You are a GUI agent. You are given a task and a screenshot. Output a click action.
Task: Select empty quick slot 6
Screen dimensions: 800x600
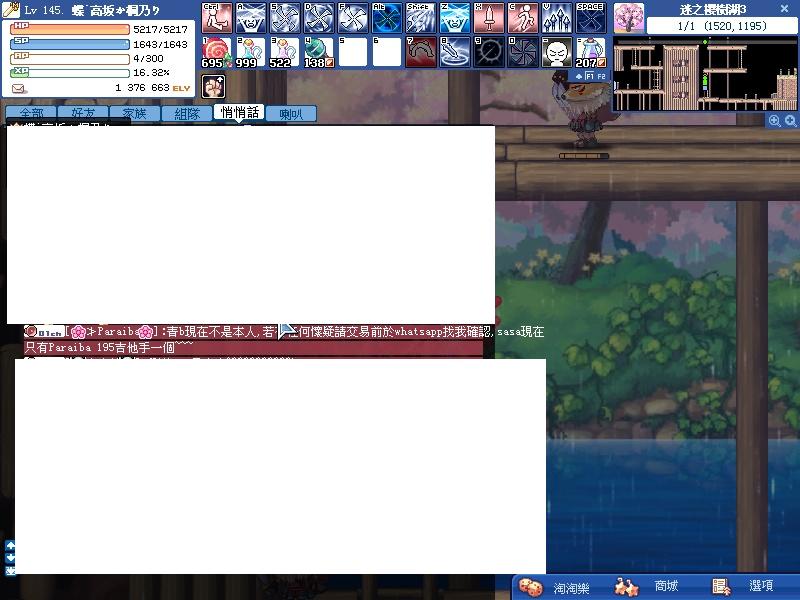pyautogui.click(x=387, y=52)
